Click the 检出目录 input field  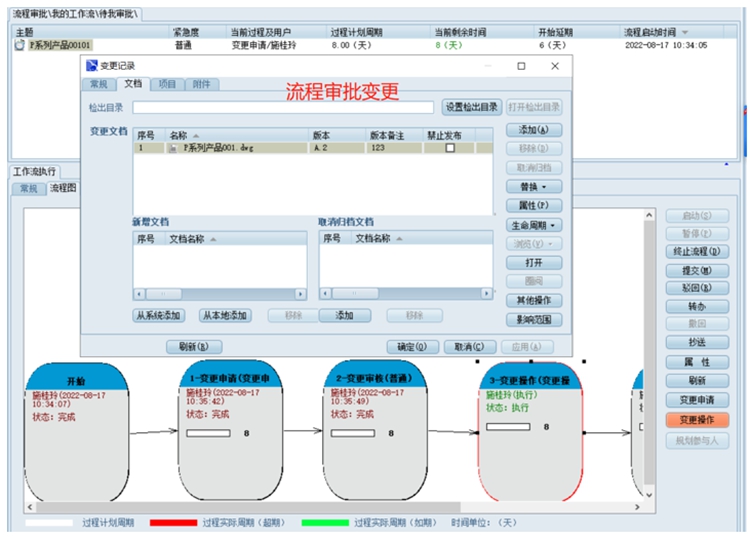pos(283,107)
